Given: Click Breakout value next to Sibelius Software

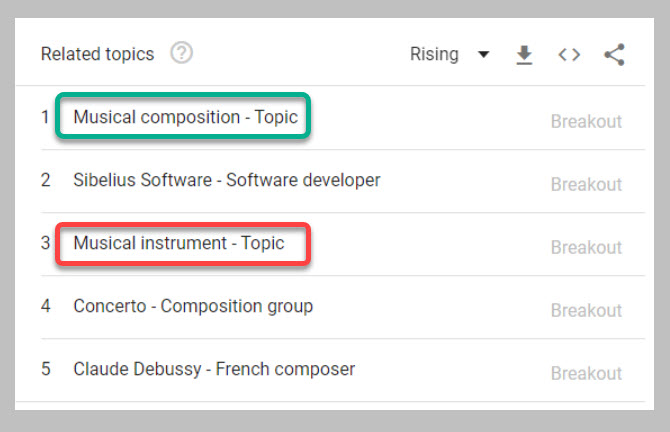Looking at the screenshot, I should click(x=586, y=185).
